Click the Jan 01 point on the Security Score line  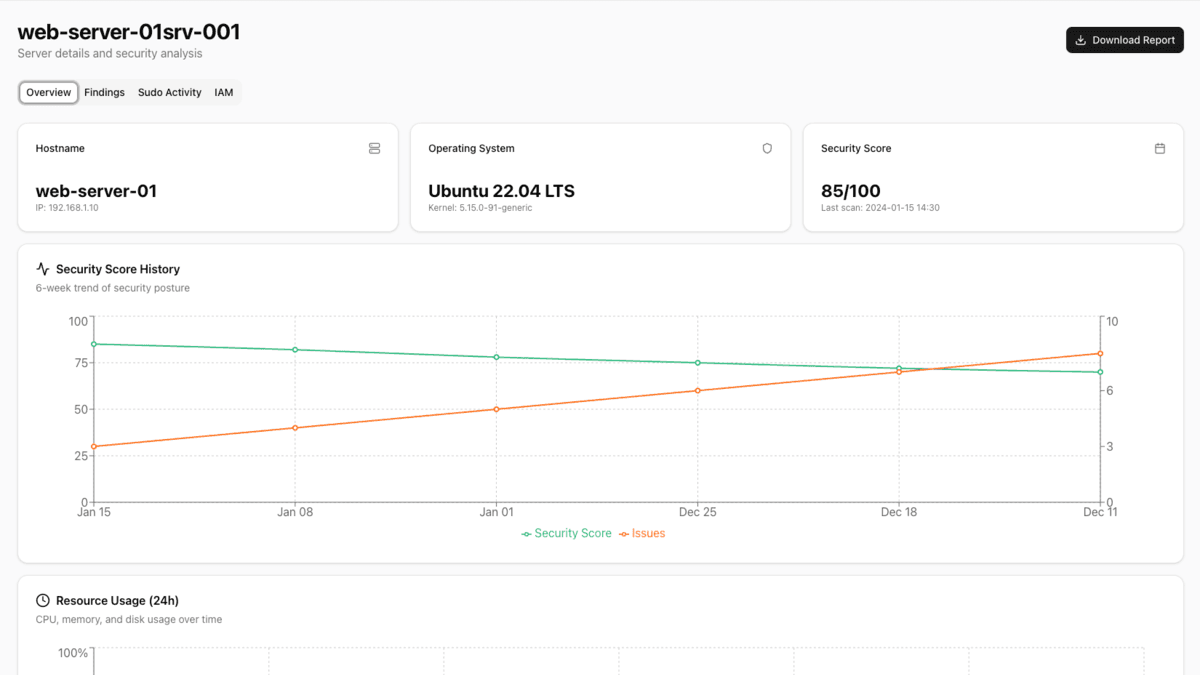[x=496, y=356]
